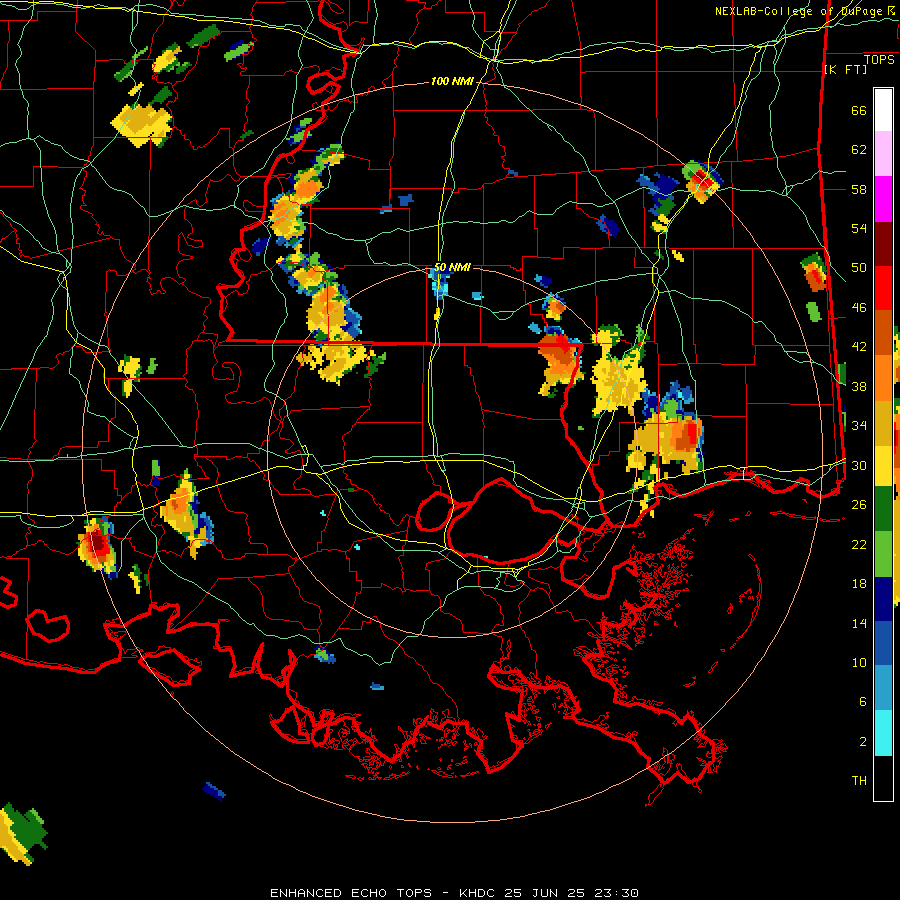Pick the cyan swatch on the scale
900x900 pixels.
883,733
